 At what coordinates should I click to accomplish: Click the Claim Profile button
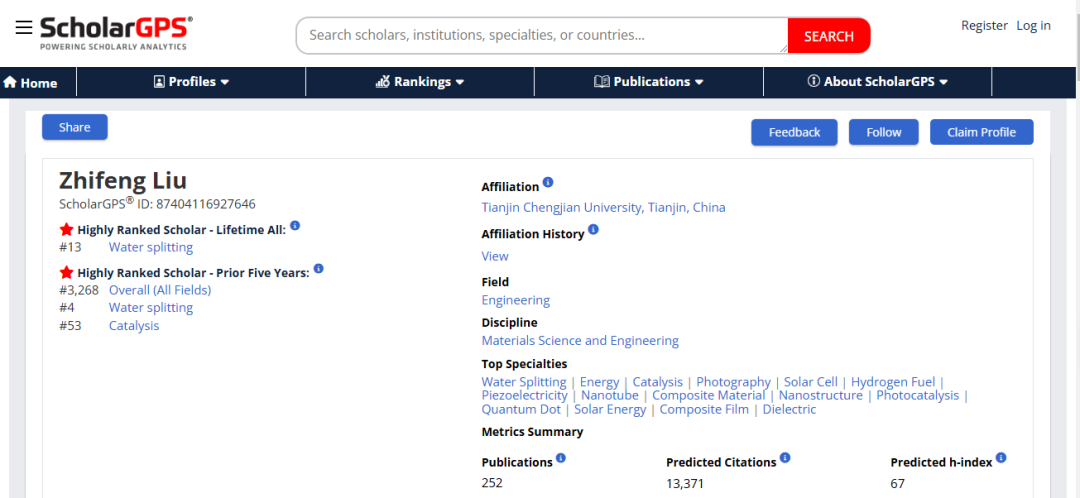(981, 132)
